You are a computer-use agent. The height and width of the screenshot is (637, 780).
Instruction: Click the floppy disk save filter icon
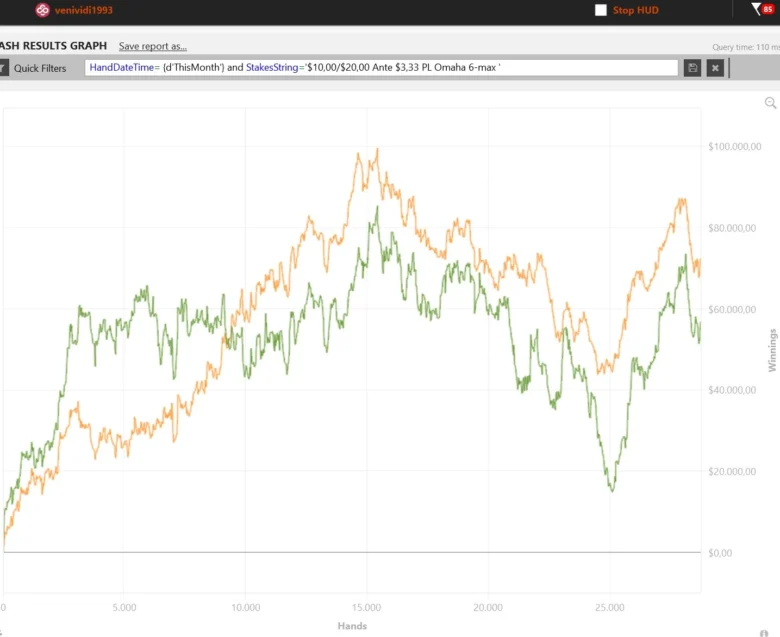(692, 68)
